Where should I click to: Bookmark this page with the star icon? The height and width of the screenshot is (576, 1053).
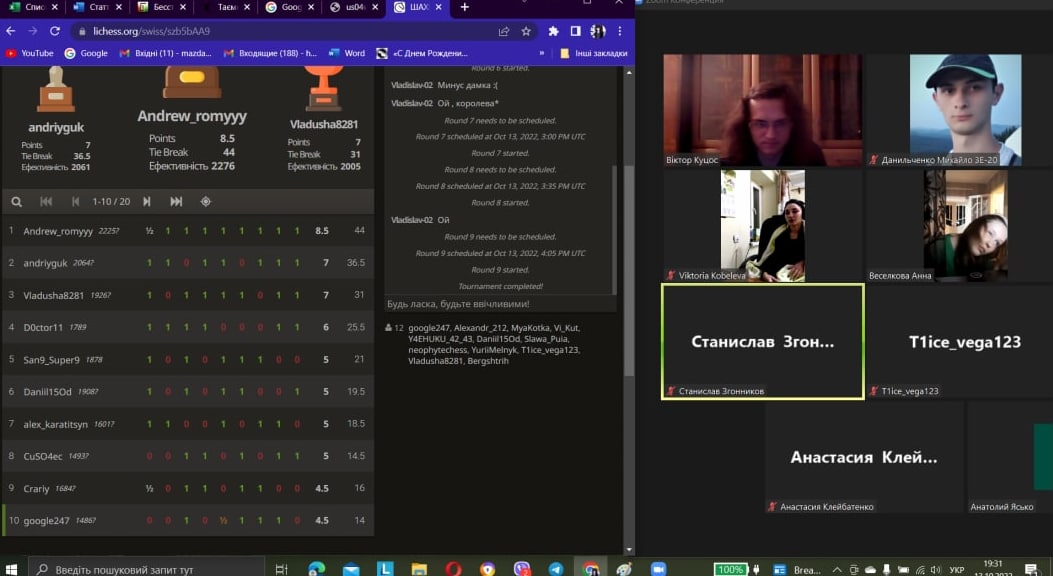point(526,31)
